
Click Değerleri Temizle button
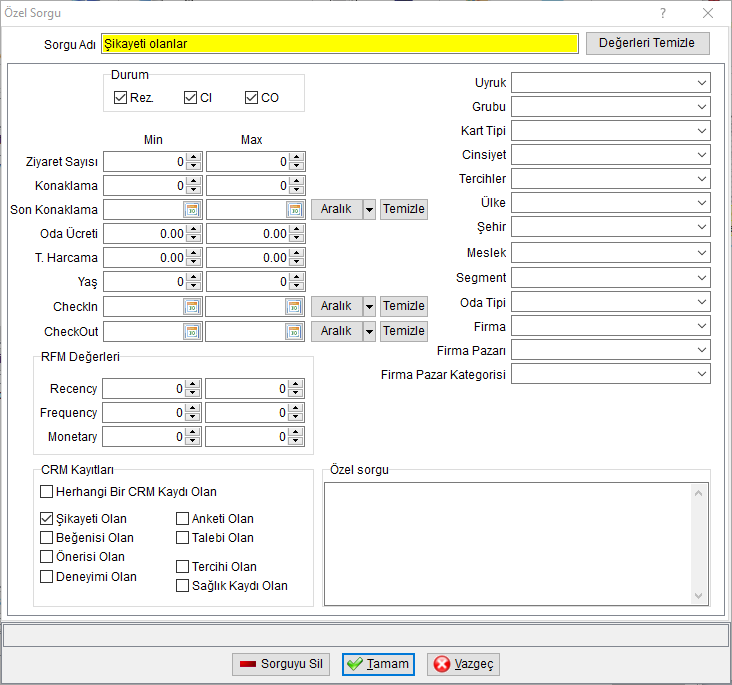pyautogui.click(x=648, y=43)
